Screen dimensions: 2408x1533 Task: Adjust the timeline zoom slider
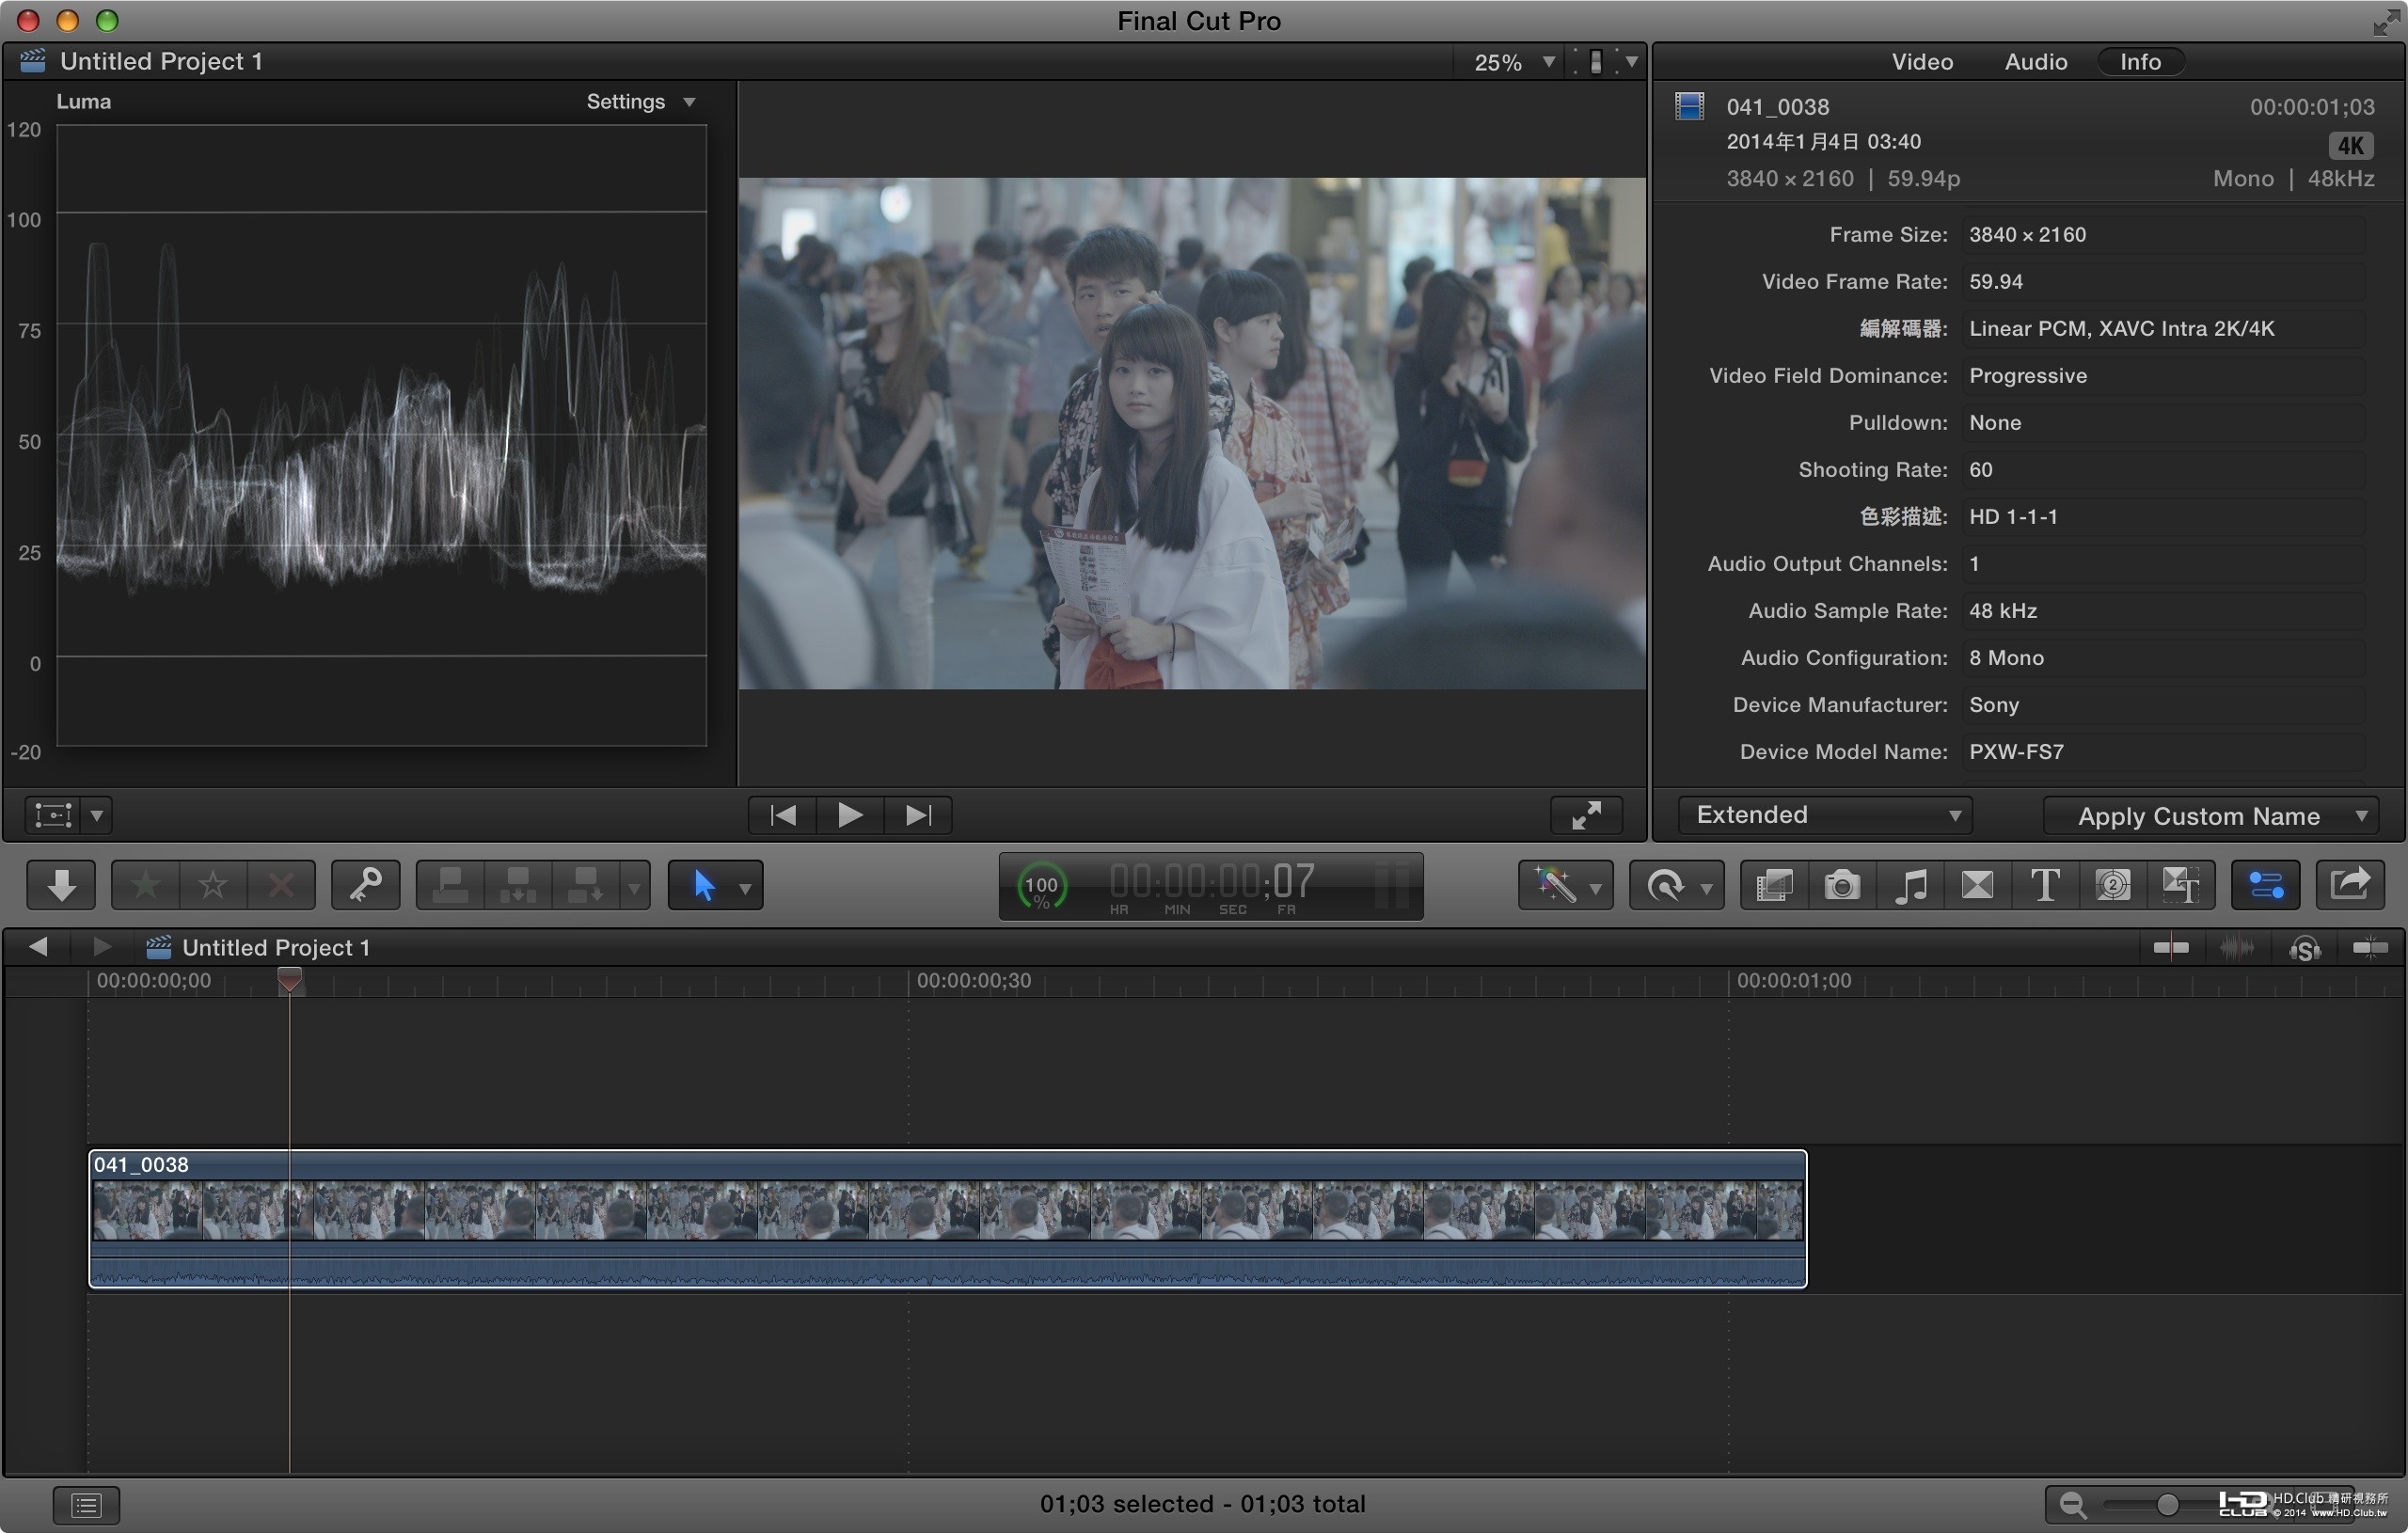click(x=2166, y=1504)
